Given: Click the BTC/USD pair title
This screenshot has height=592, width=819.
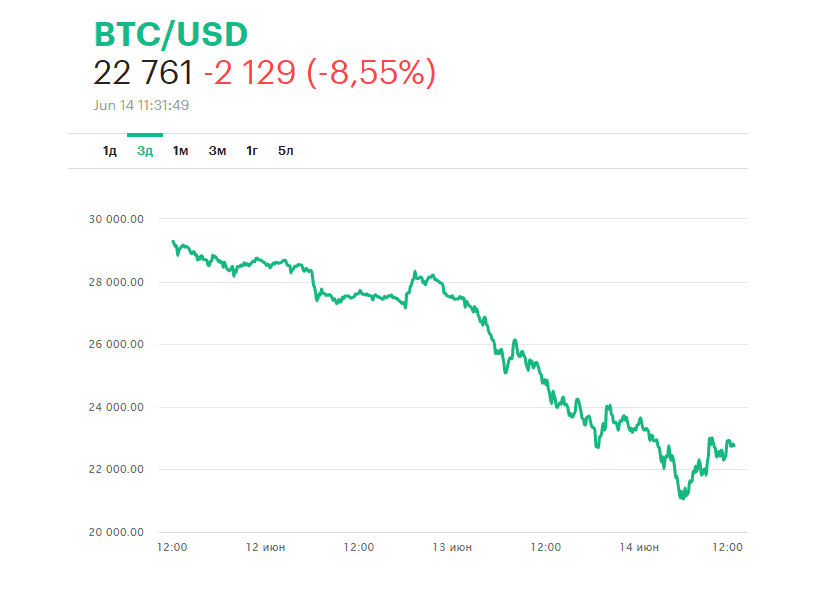Looking at the screenshot, I should coord(170,35).
